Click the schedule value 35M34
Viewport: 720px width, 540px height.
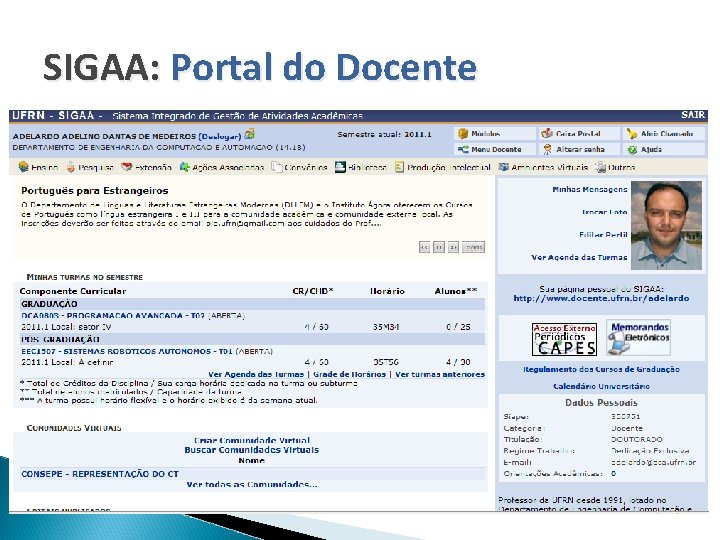click(386, 327)
